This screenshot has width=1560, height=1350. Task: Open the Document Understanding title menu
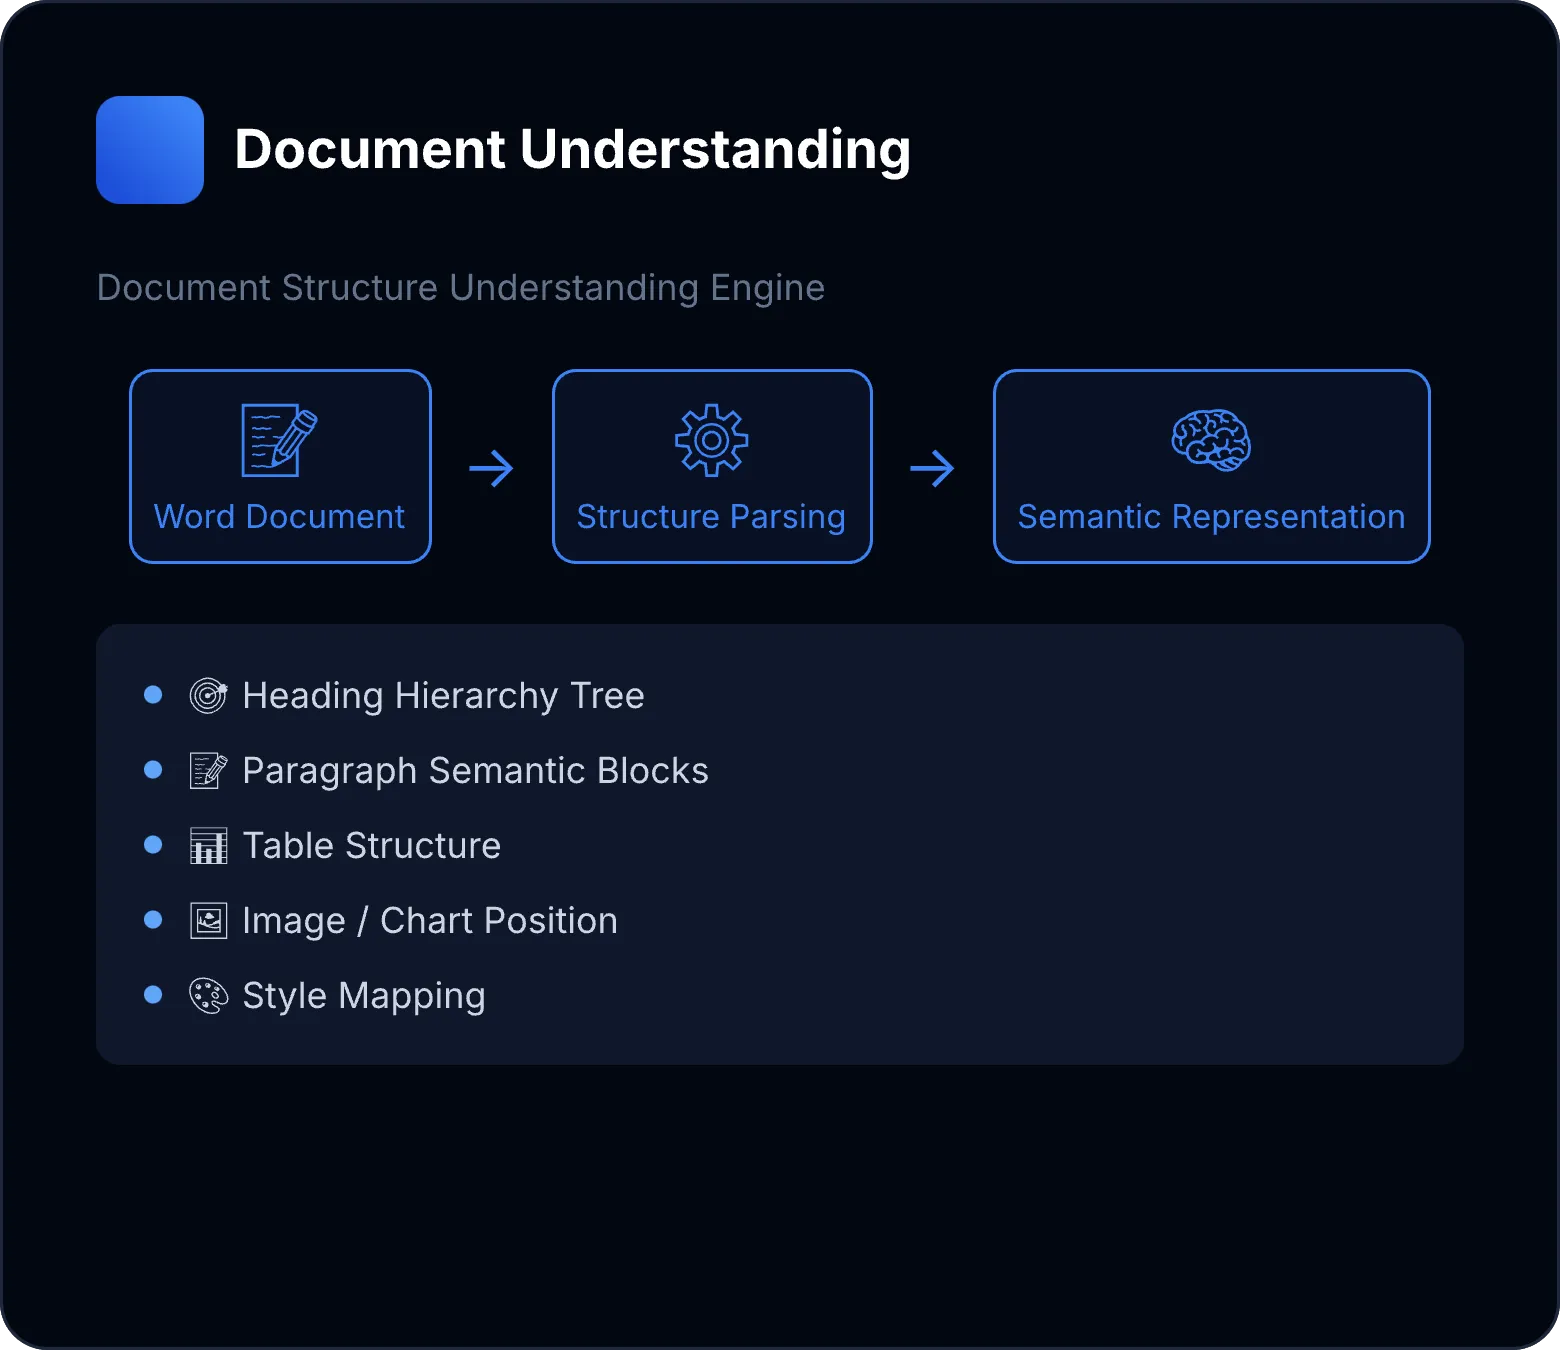574,149
